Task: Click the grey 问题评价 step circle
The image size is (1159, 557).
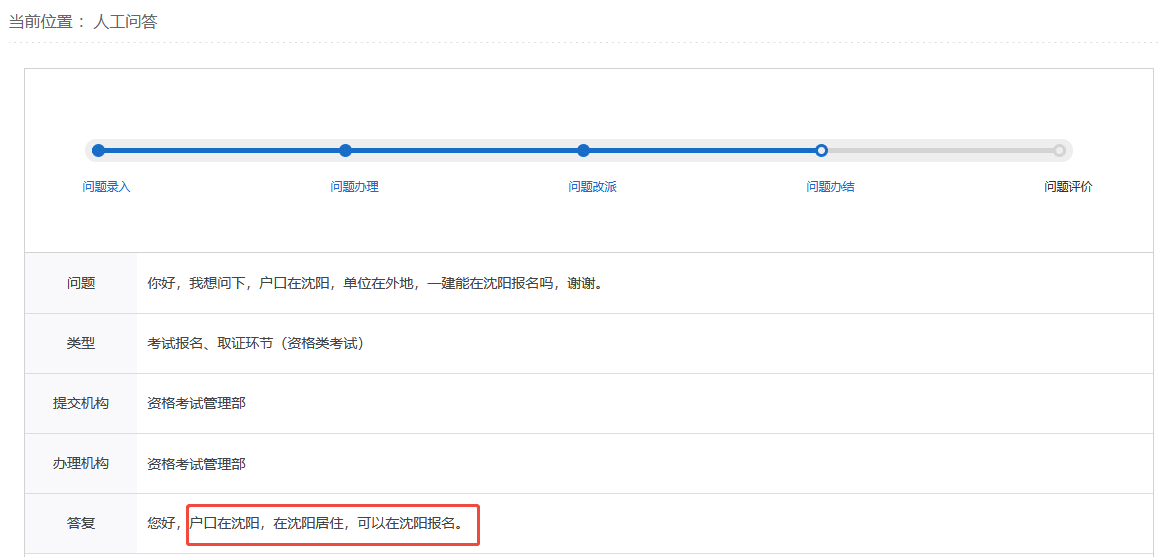Action: click(x=1059, y=151)
